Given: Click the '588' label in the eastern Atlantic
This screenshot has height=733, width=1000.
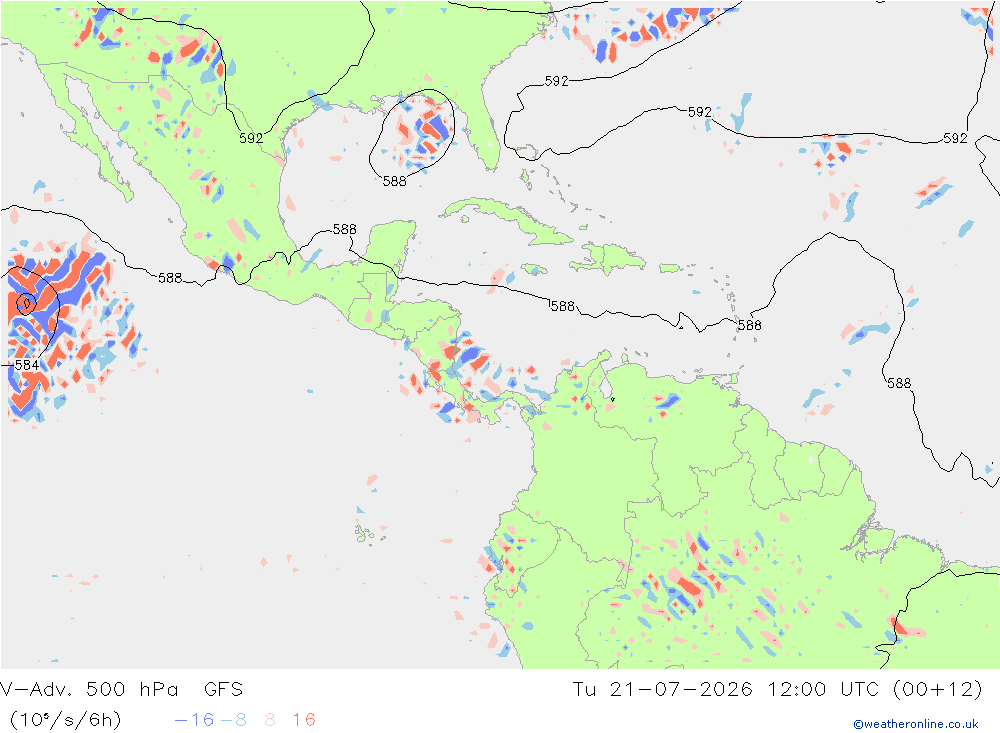Looking at the screenshot, I should coord(899,383).
